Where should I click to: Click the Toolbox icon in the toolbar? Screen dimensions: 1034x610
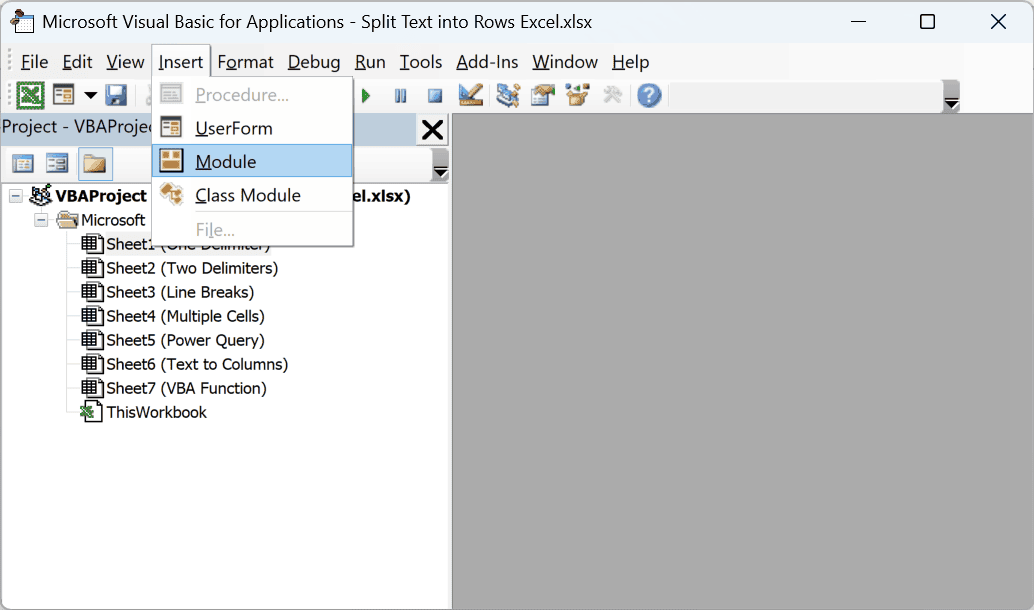[x=612, y=96]
